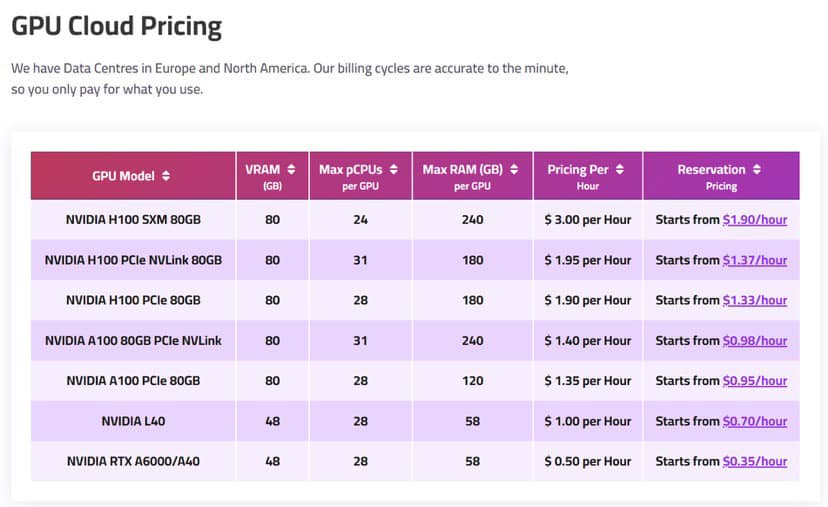828x507 pixels.
Task: Click the $0.35/hour reservation link
Action: [x=755, y=461]
